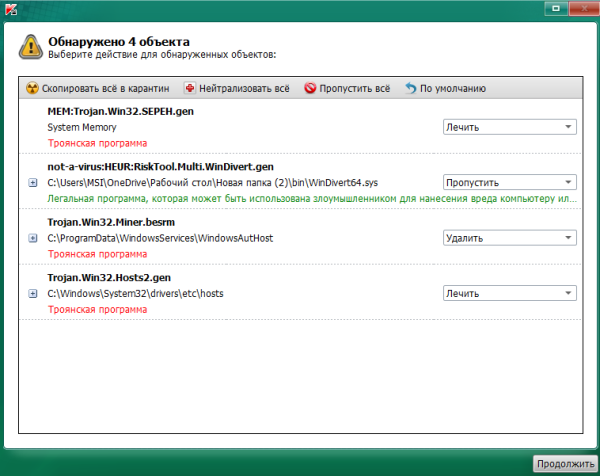Click the WinDivert64.sys file path

pos(213,183)
